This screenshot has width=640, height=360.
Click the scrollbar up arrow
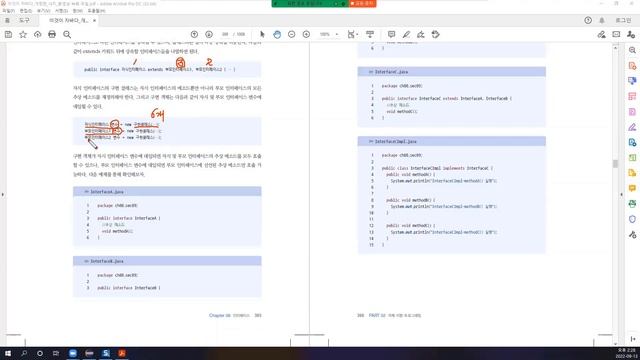(615, 48)
